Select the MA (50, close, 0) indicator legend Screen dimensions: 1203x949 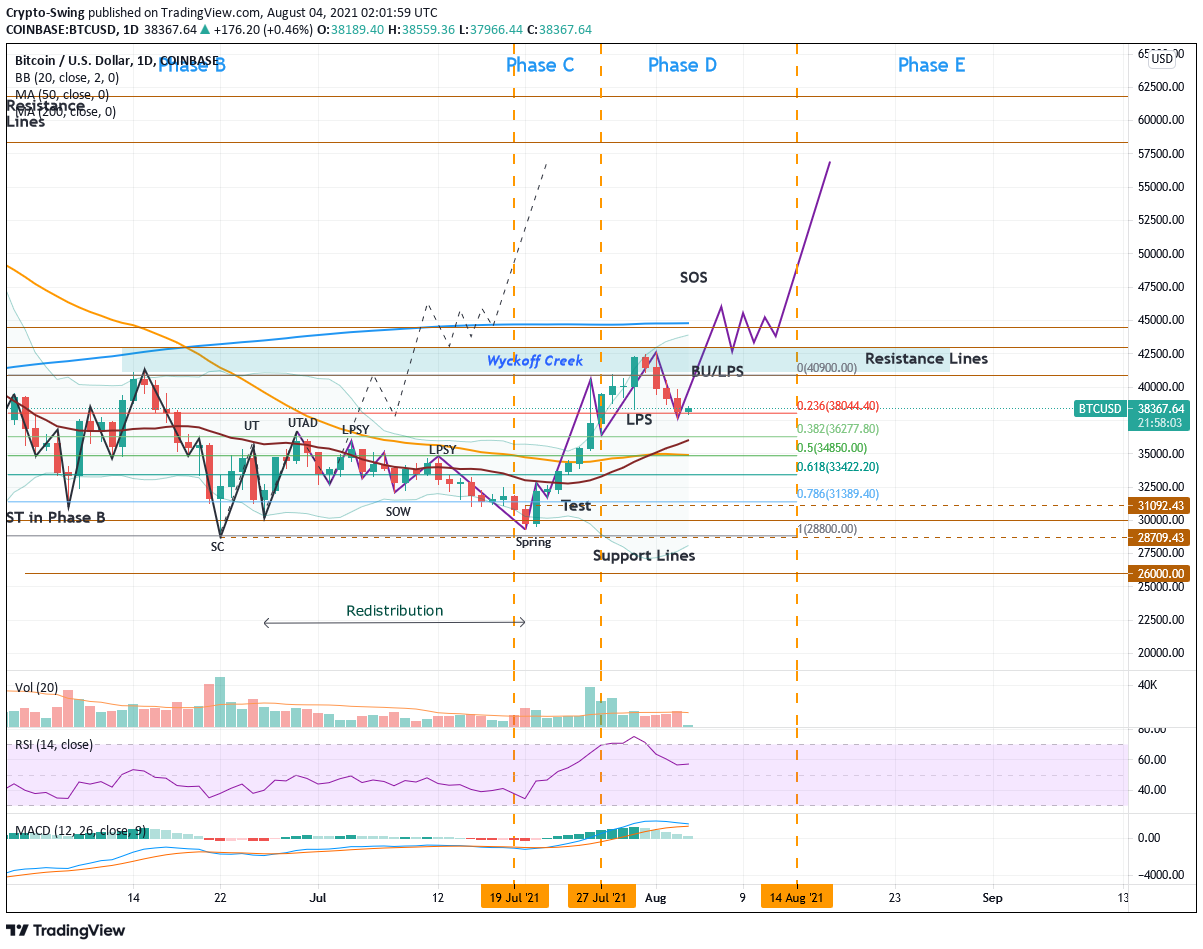pos(62,95)
